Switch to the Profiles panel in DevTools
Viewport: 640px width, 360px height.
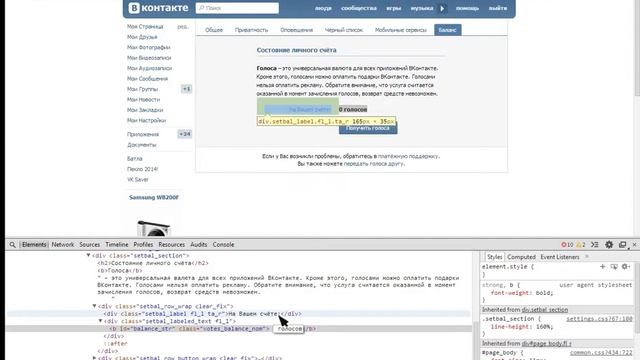pos(143,245)
